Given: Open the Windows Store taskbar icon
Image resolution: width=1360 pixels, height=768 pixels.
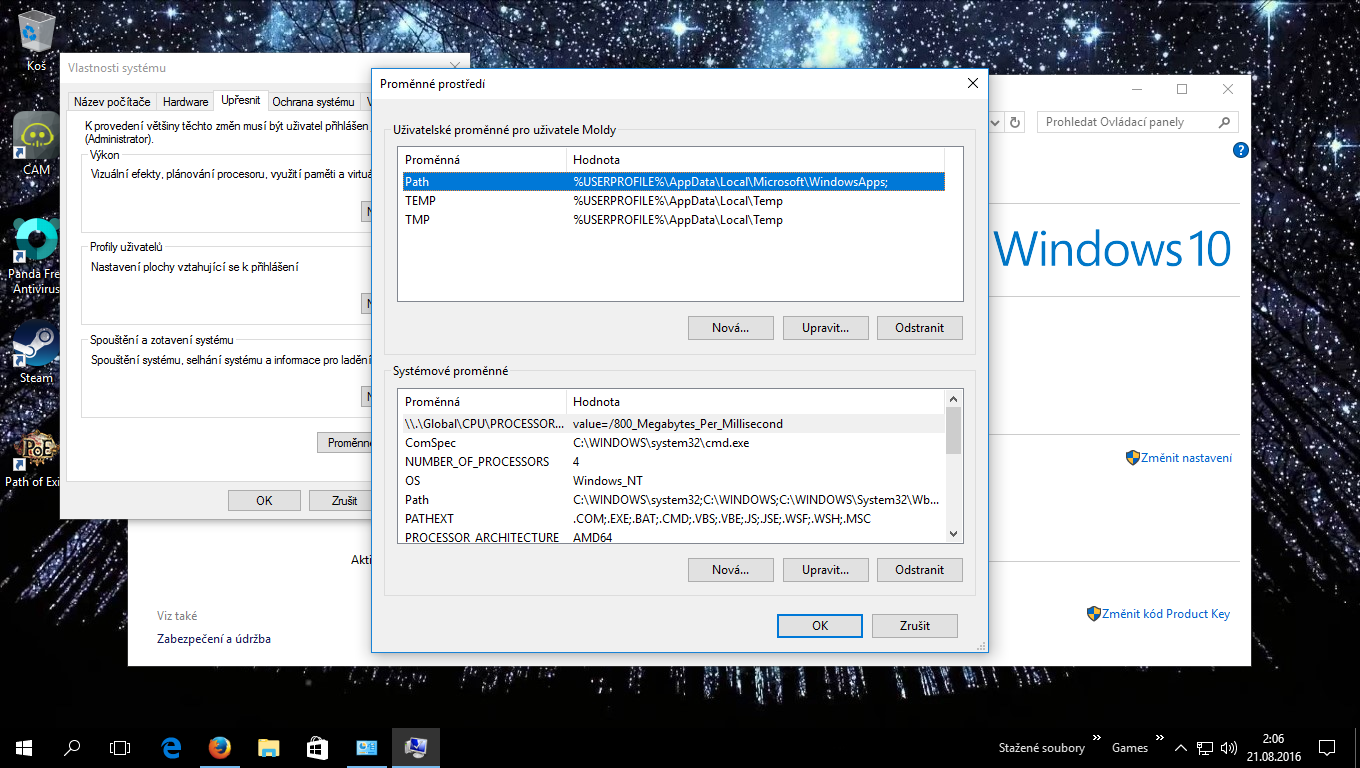Looking at the screenshot, I should pyautogui.click(x=317, y=747).
